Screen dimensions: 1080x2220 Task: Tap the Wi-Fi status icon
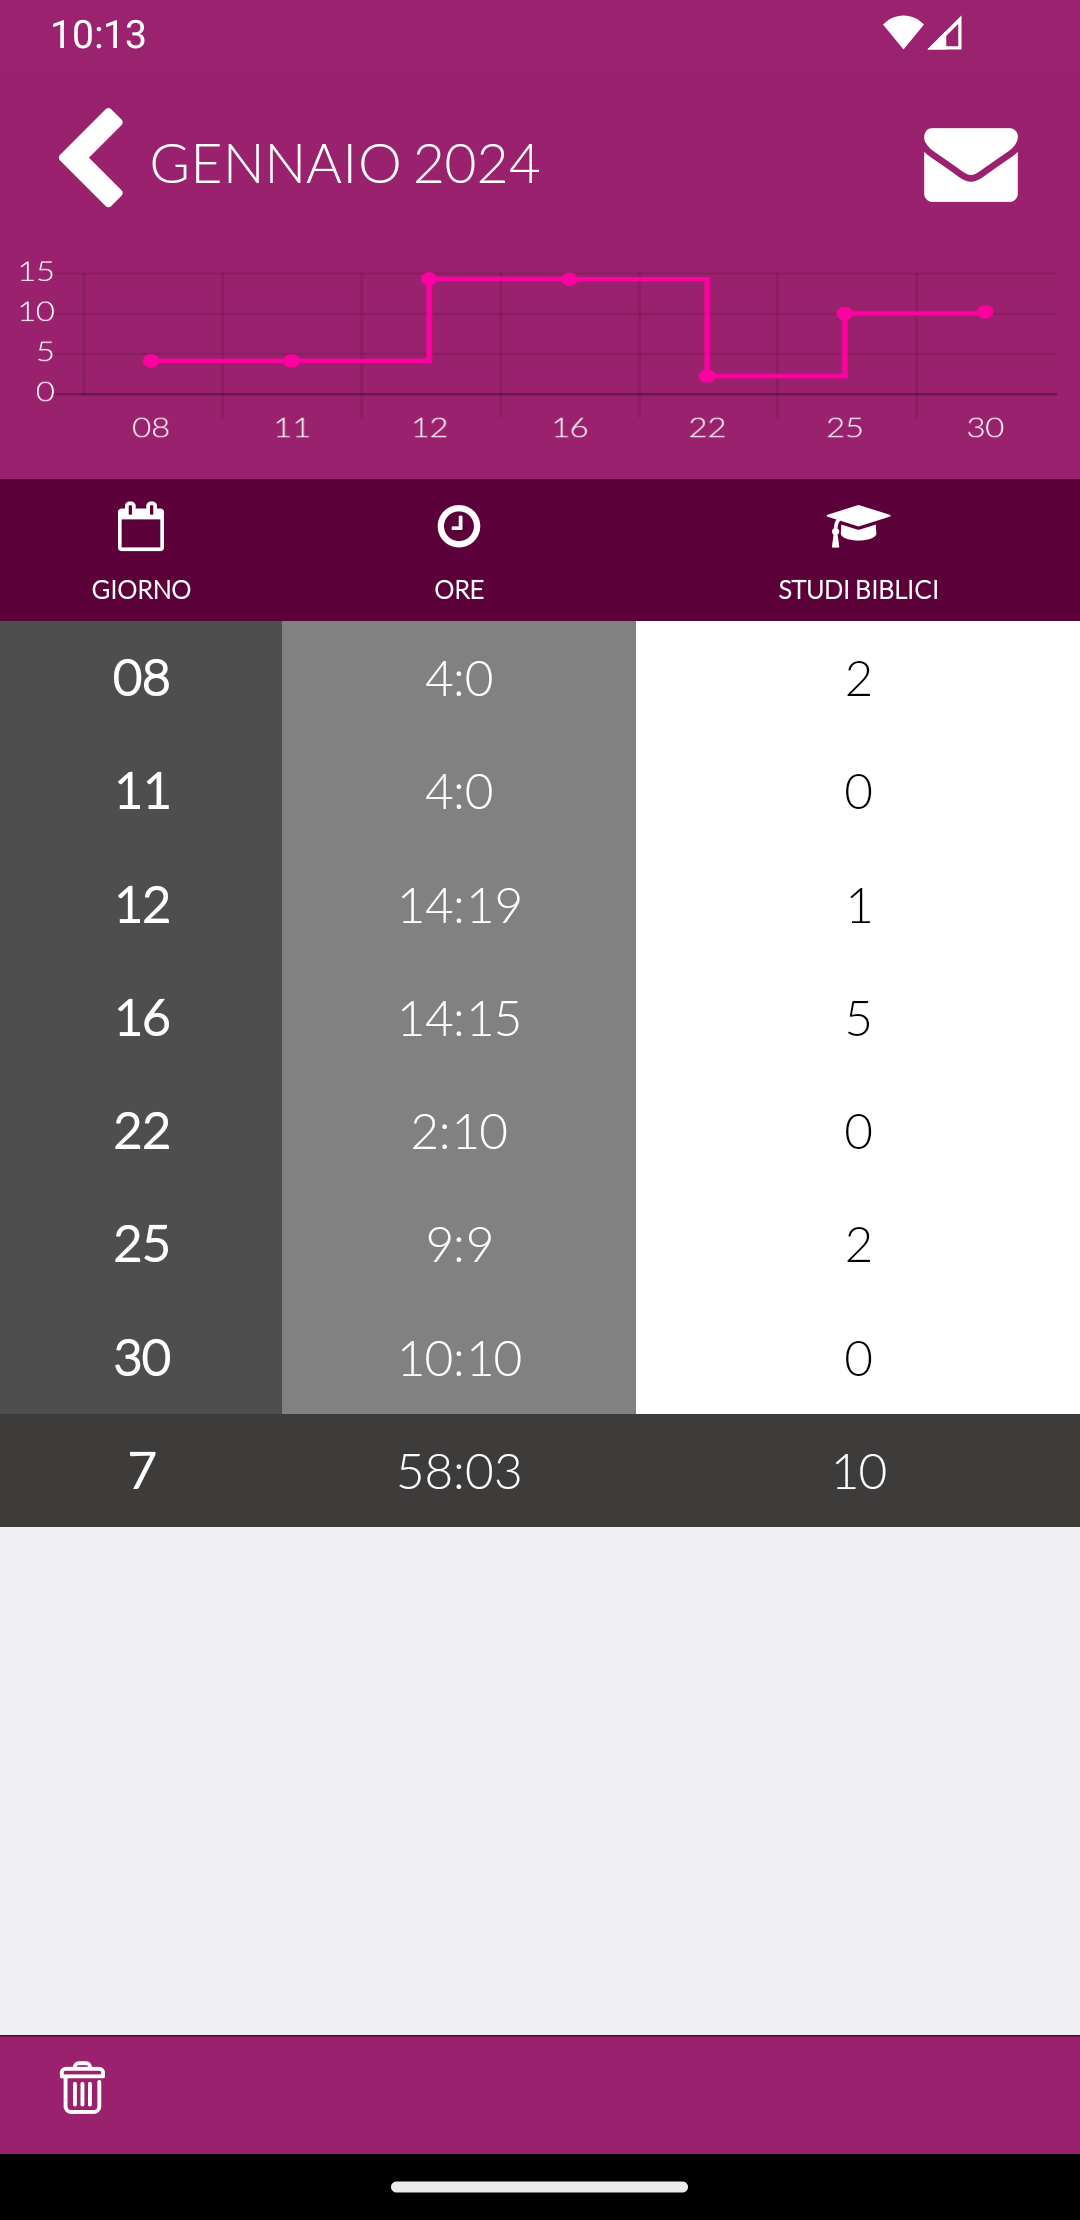[902, 33]
